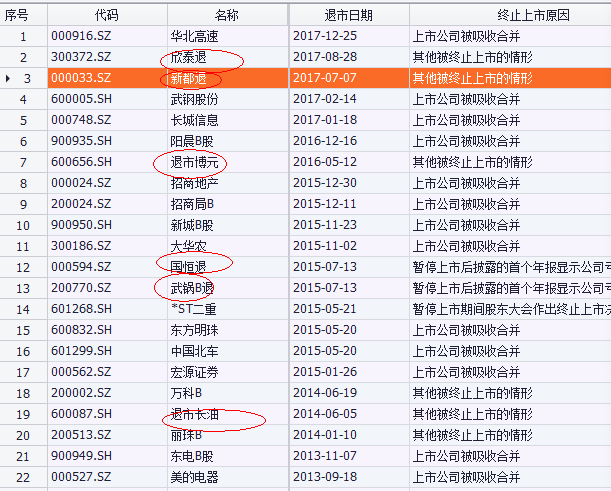
Task: Select the circled 退市长油 entry
Action: (x=198, y=414)
